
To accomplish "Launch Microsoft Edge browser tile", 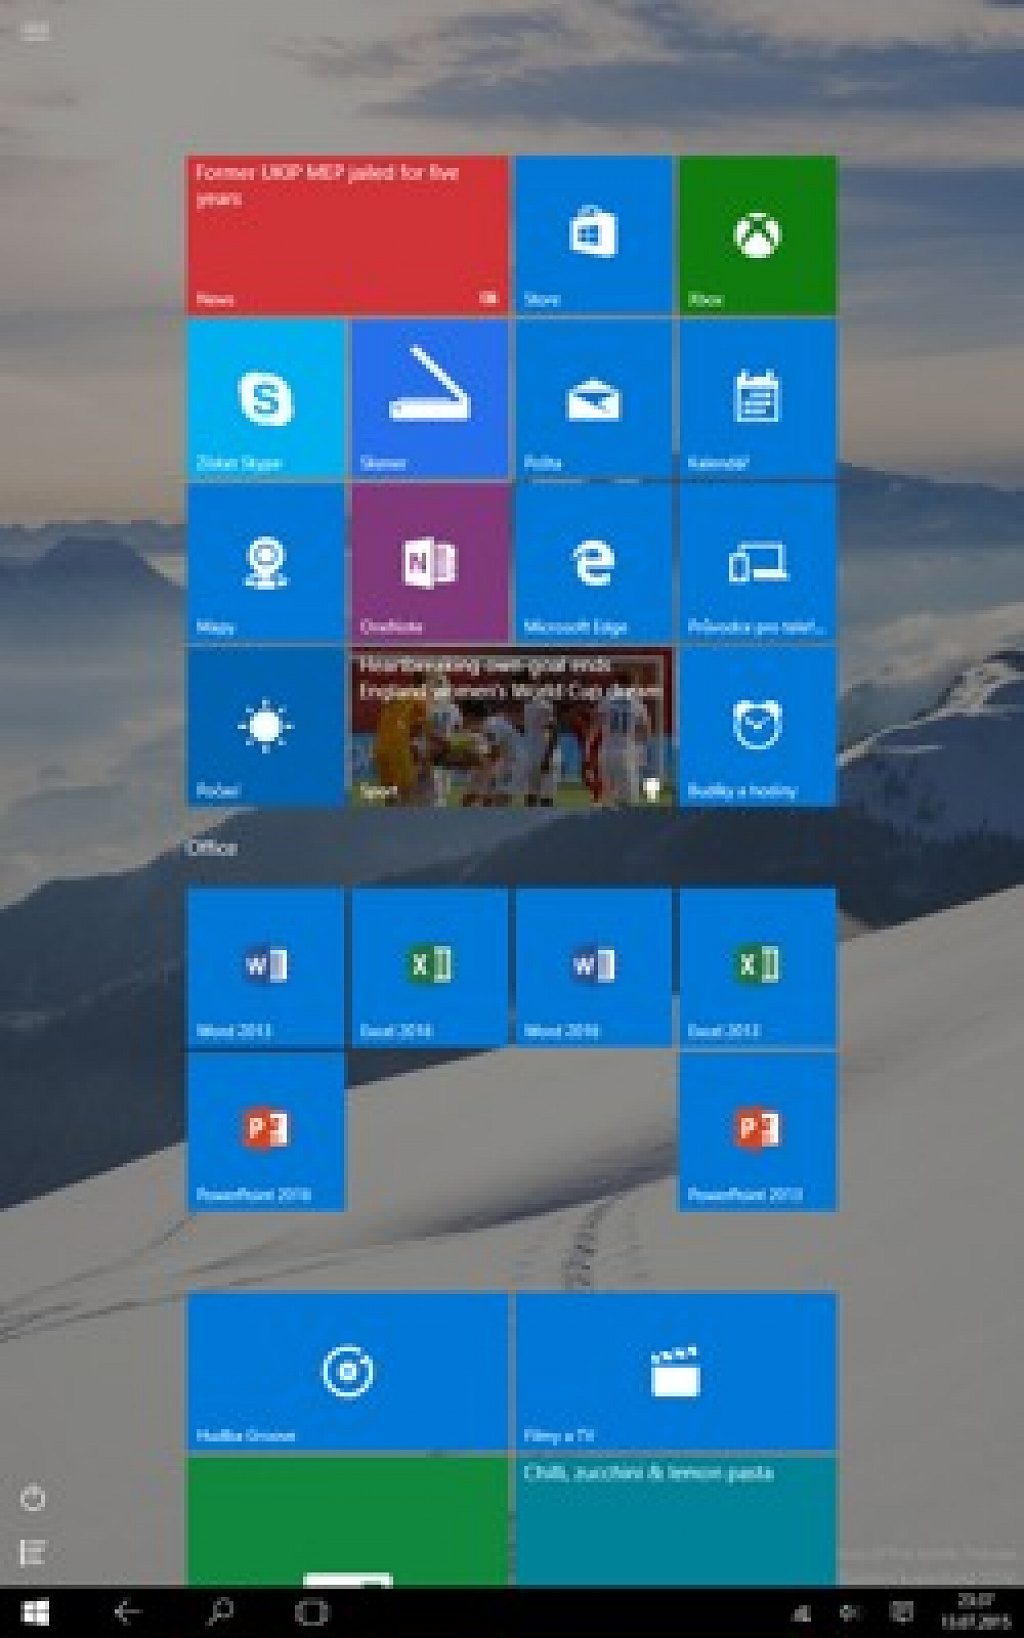I will point(594,563).
